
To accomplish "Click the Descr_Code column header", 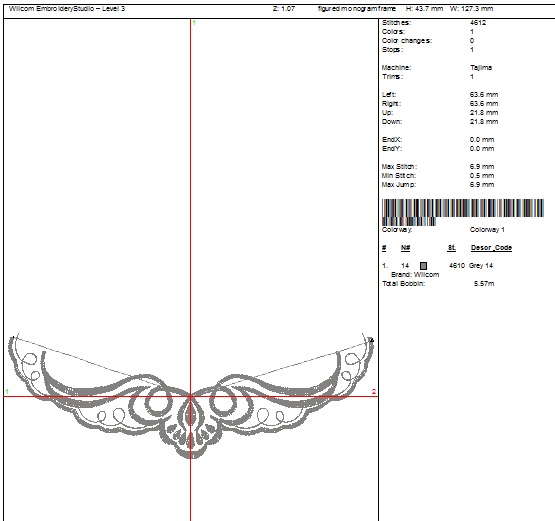I will coord(491,248).
